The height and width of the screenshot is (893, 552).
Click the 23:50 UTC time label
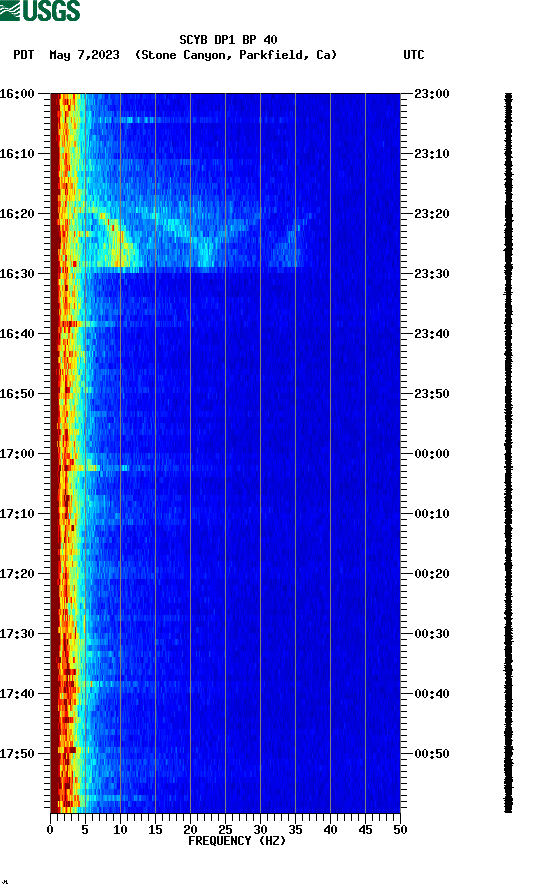(432, 394)
